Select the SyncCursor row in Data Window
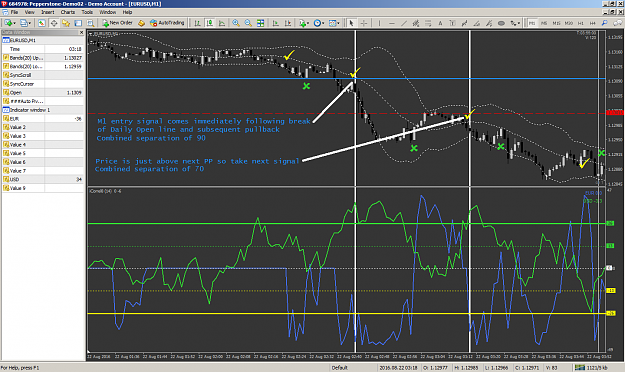Image resolution: width=625 pixels, height=372 pixels. pyautogui.click(x=43, y=84)
